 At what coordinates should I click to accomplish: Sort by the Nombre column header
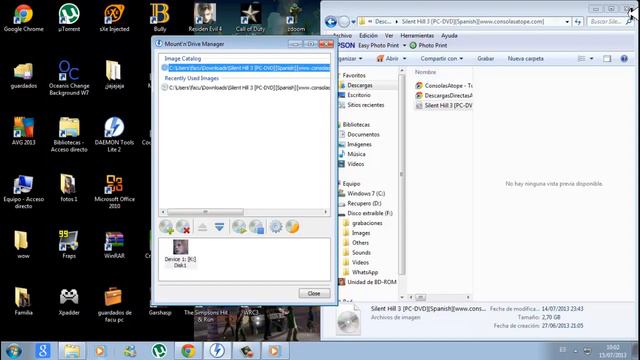pyautogui.click(x=425, y=72)
